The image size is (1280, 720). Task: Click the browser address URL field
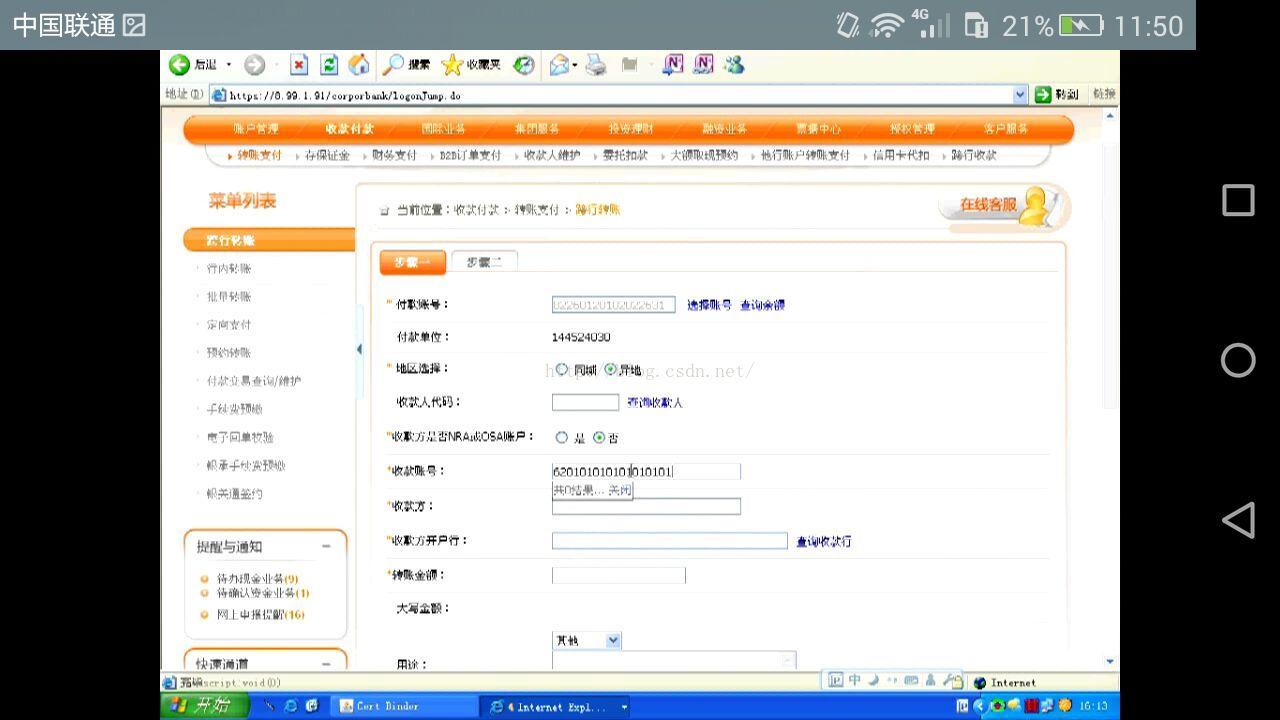tap(610, 95)
